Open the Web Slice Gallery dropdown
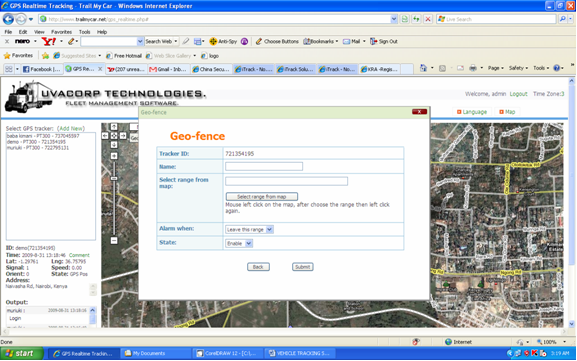The height and width of the screenshot is (361, 577). [195, 56]
